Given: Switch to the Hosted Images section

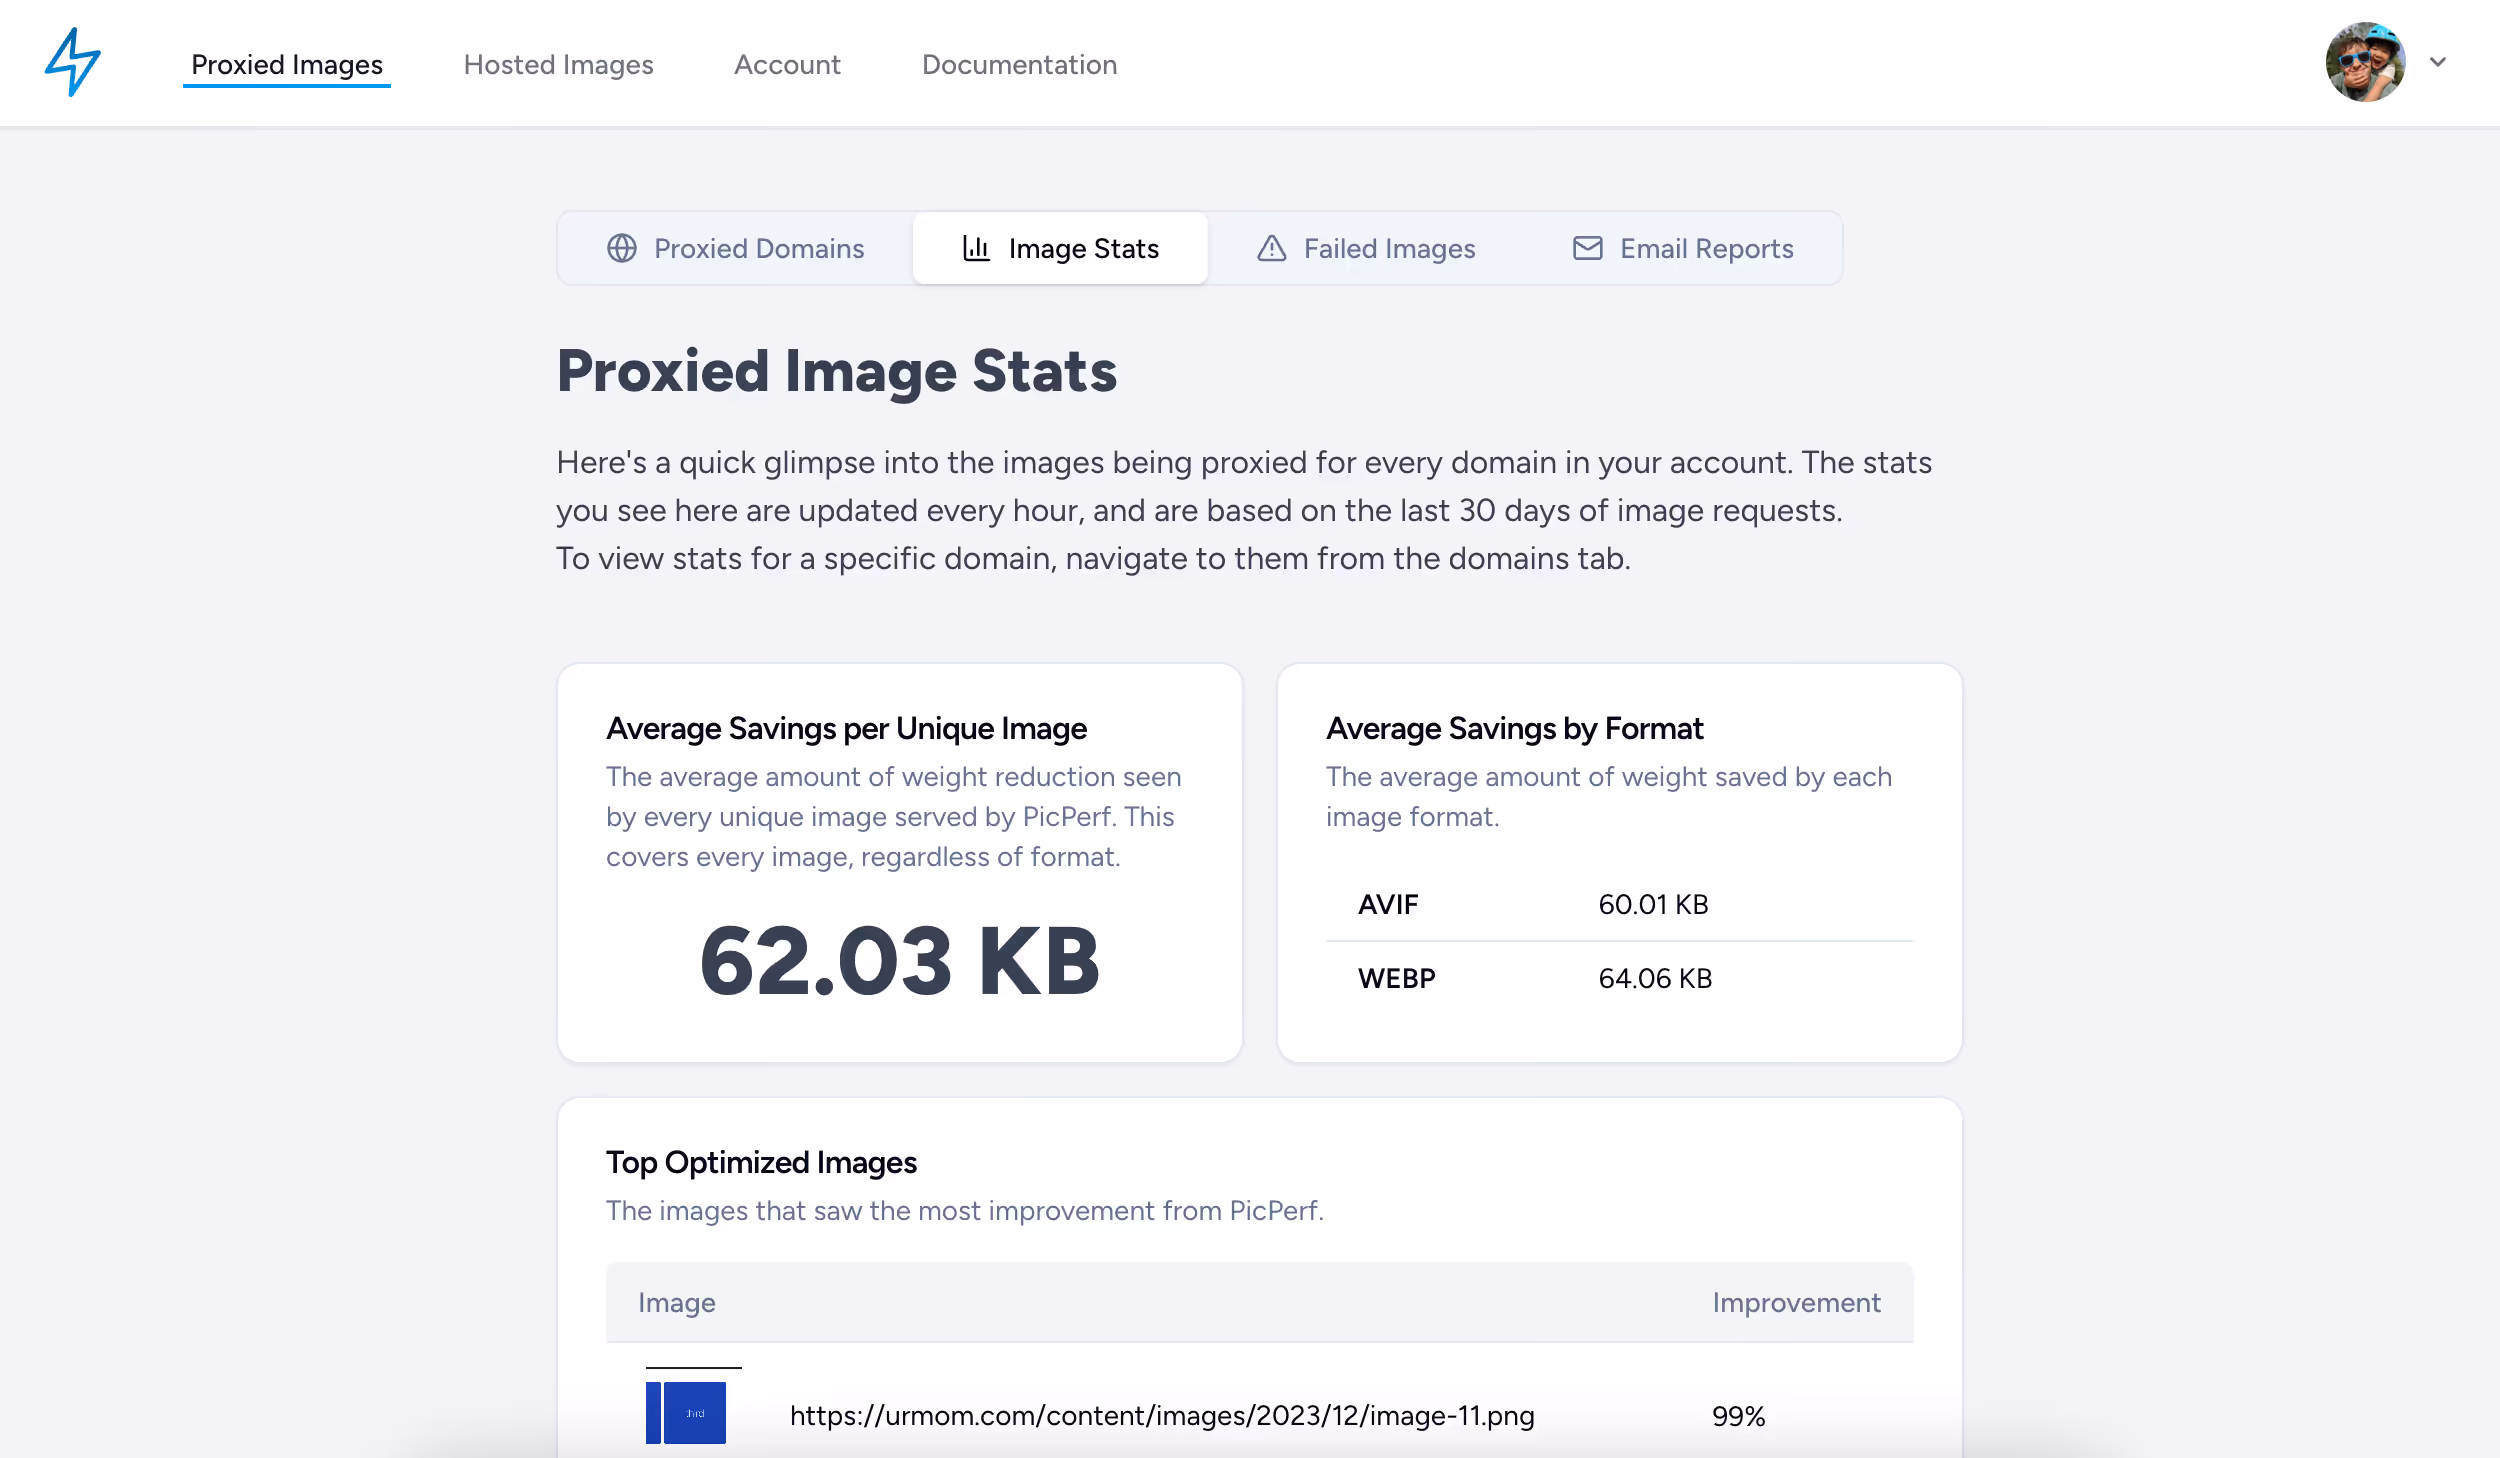Looking at the screenshot, I should 558,64.
